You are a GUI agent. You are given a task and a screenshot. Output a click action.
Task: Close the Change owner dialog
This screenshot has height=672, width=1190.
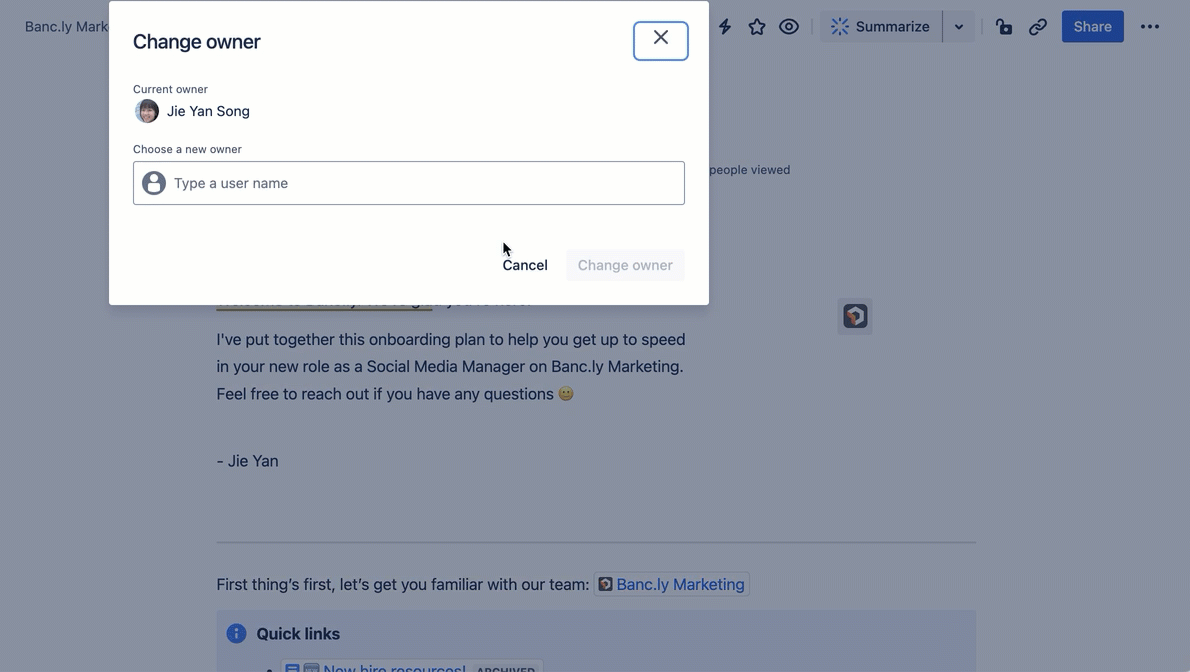(660, 40)
